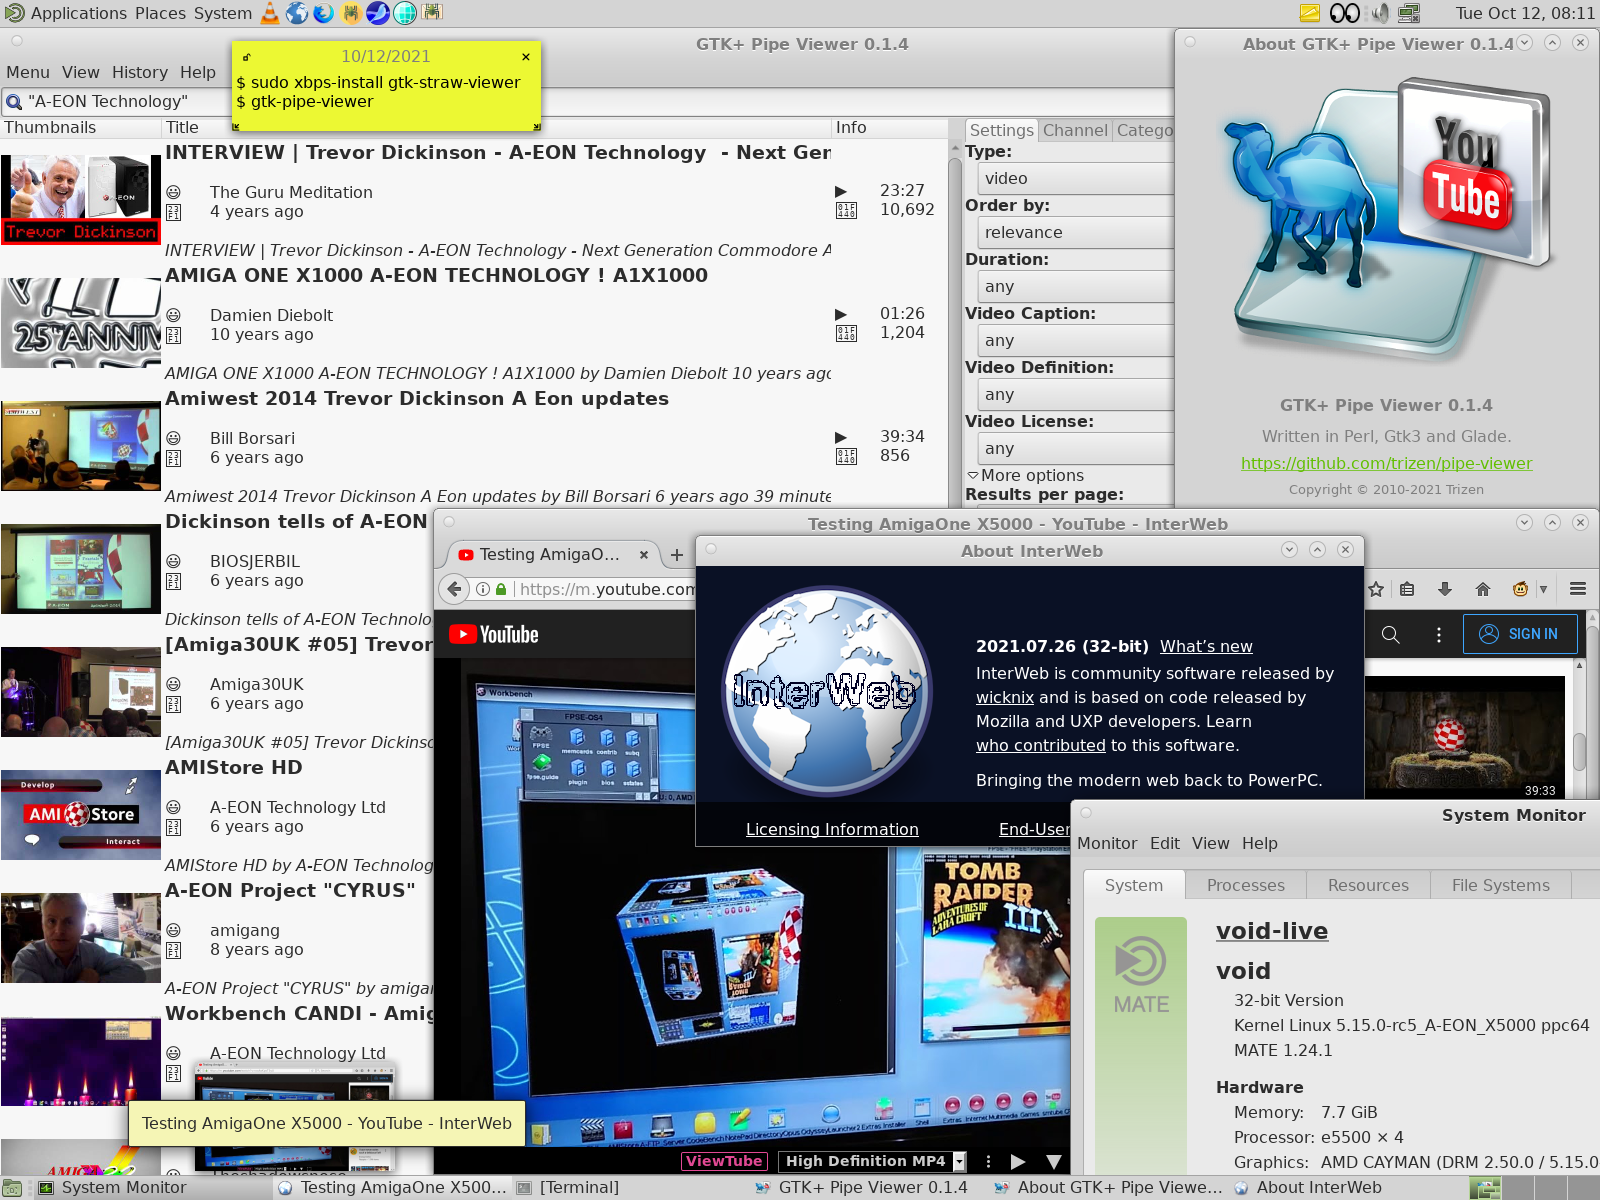Open the InterWeb hamburger menu

click(1578, 589)
